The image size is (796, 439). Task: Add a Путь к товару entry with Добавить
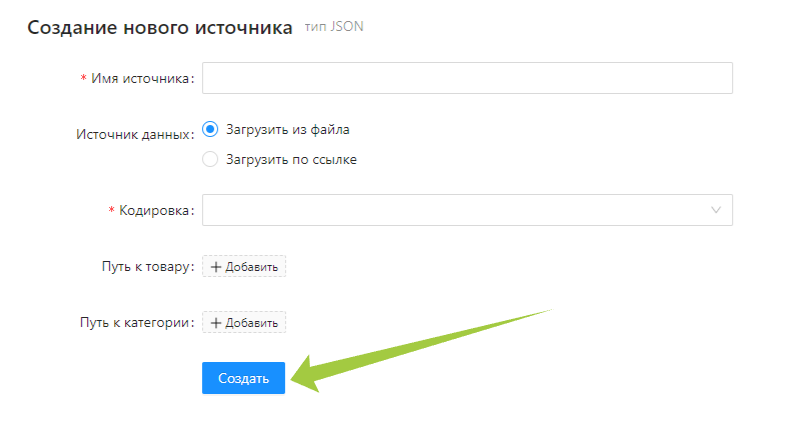[245, 267]
